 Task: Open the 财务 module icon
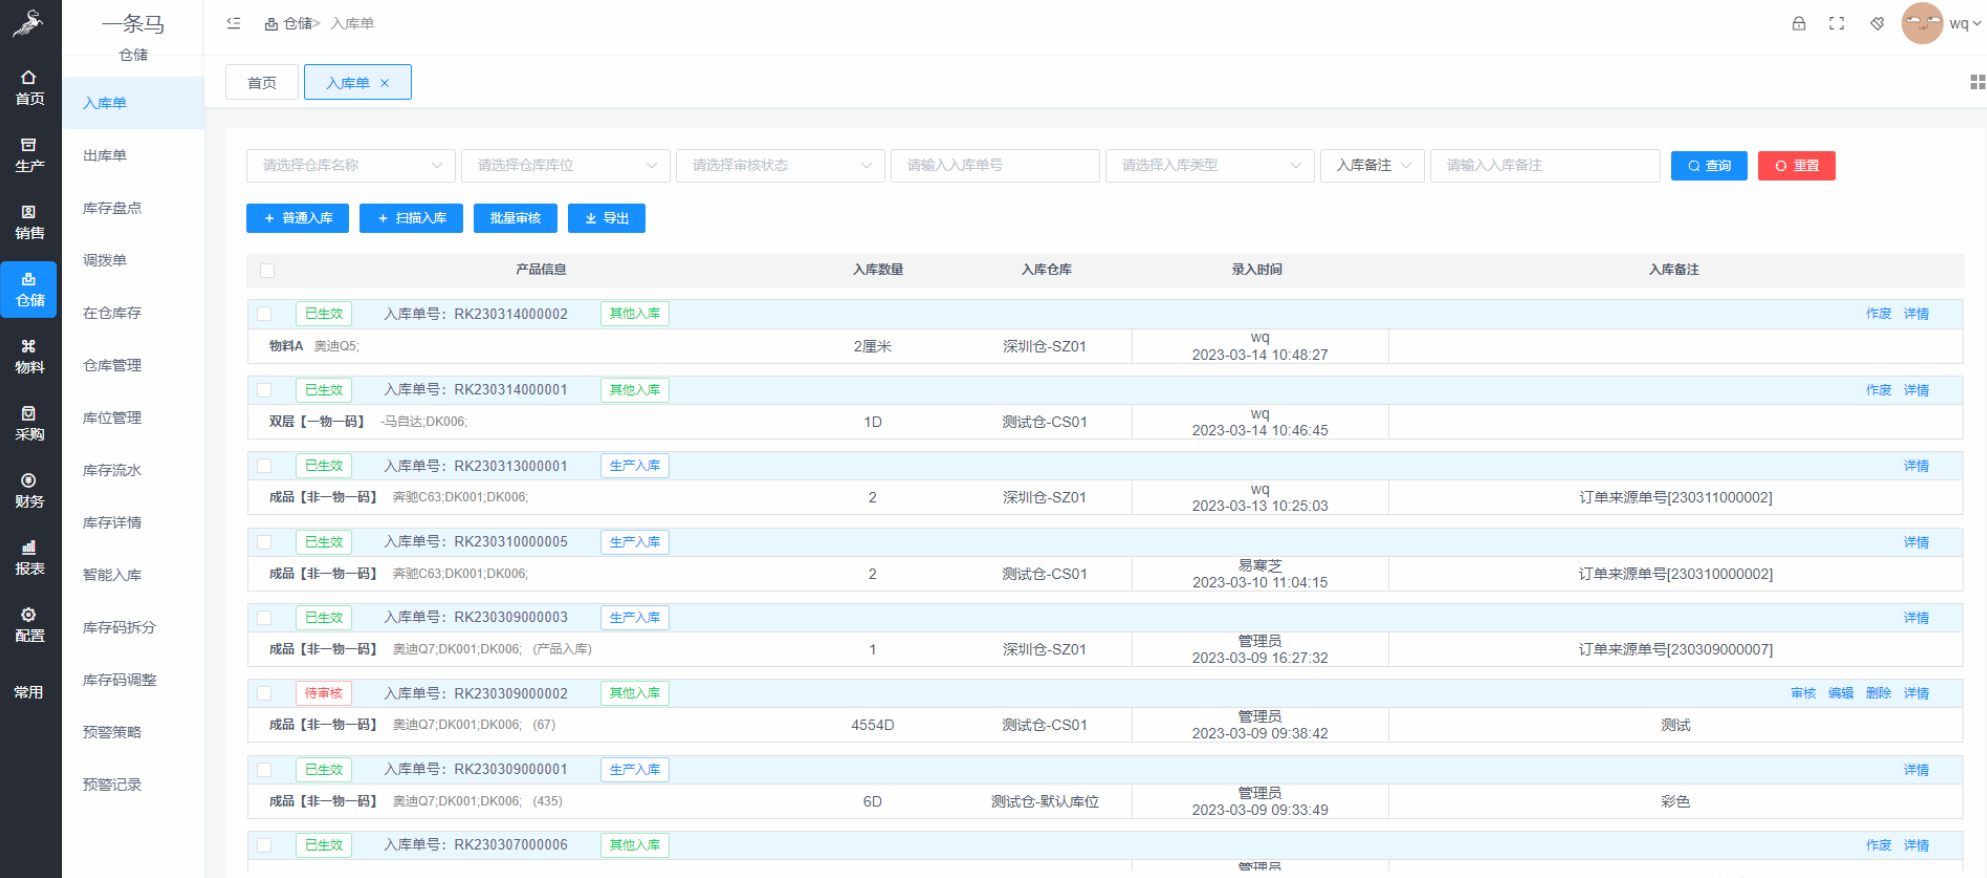30,491
